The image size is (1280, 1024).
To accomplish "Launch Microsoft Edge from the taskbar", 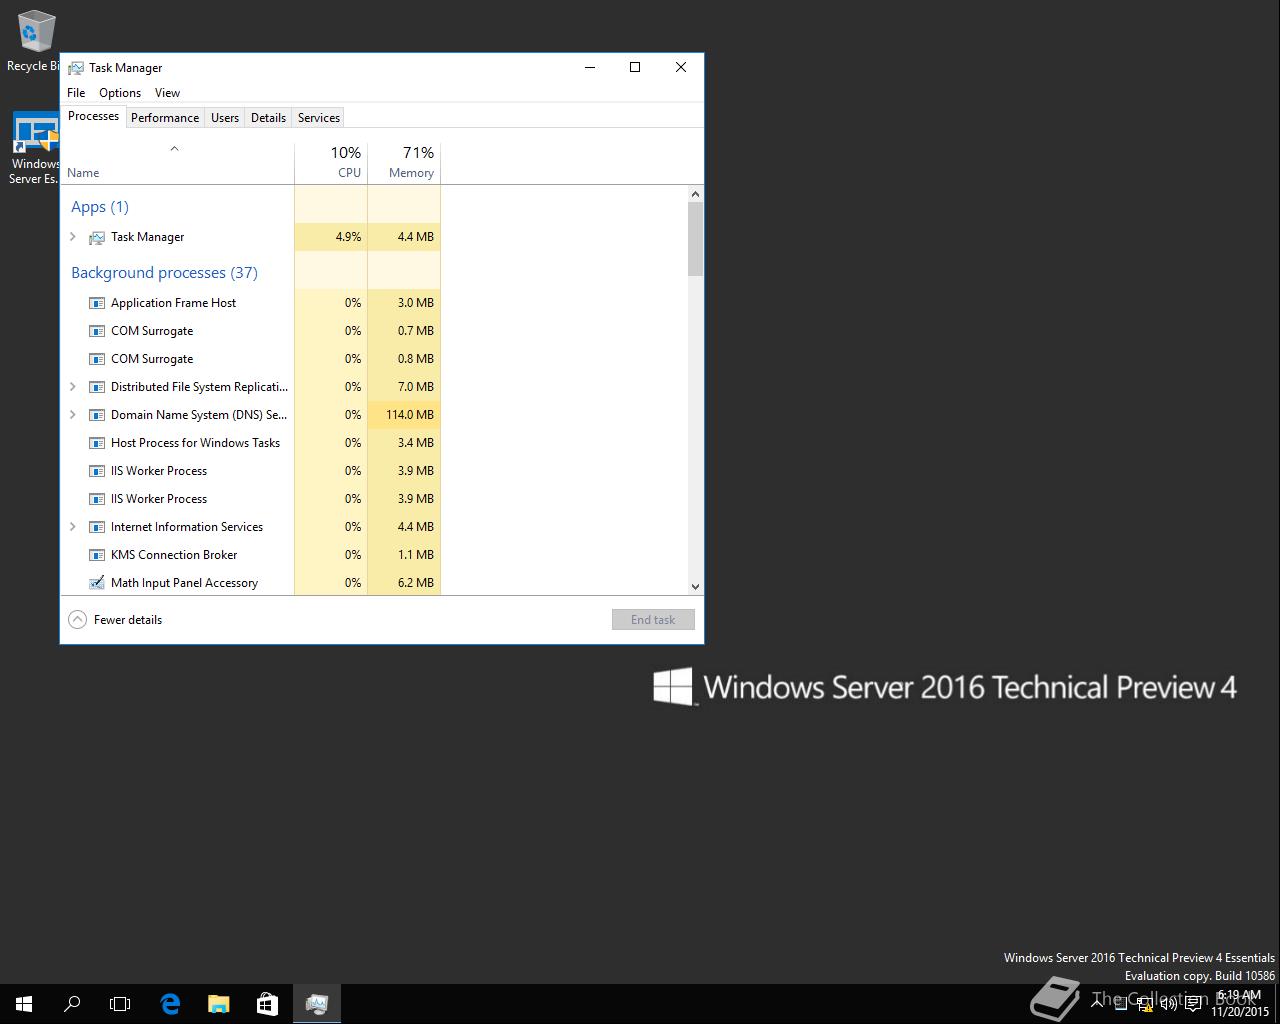I will pos(170,1004).
